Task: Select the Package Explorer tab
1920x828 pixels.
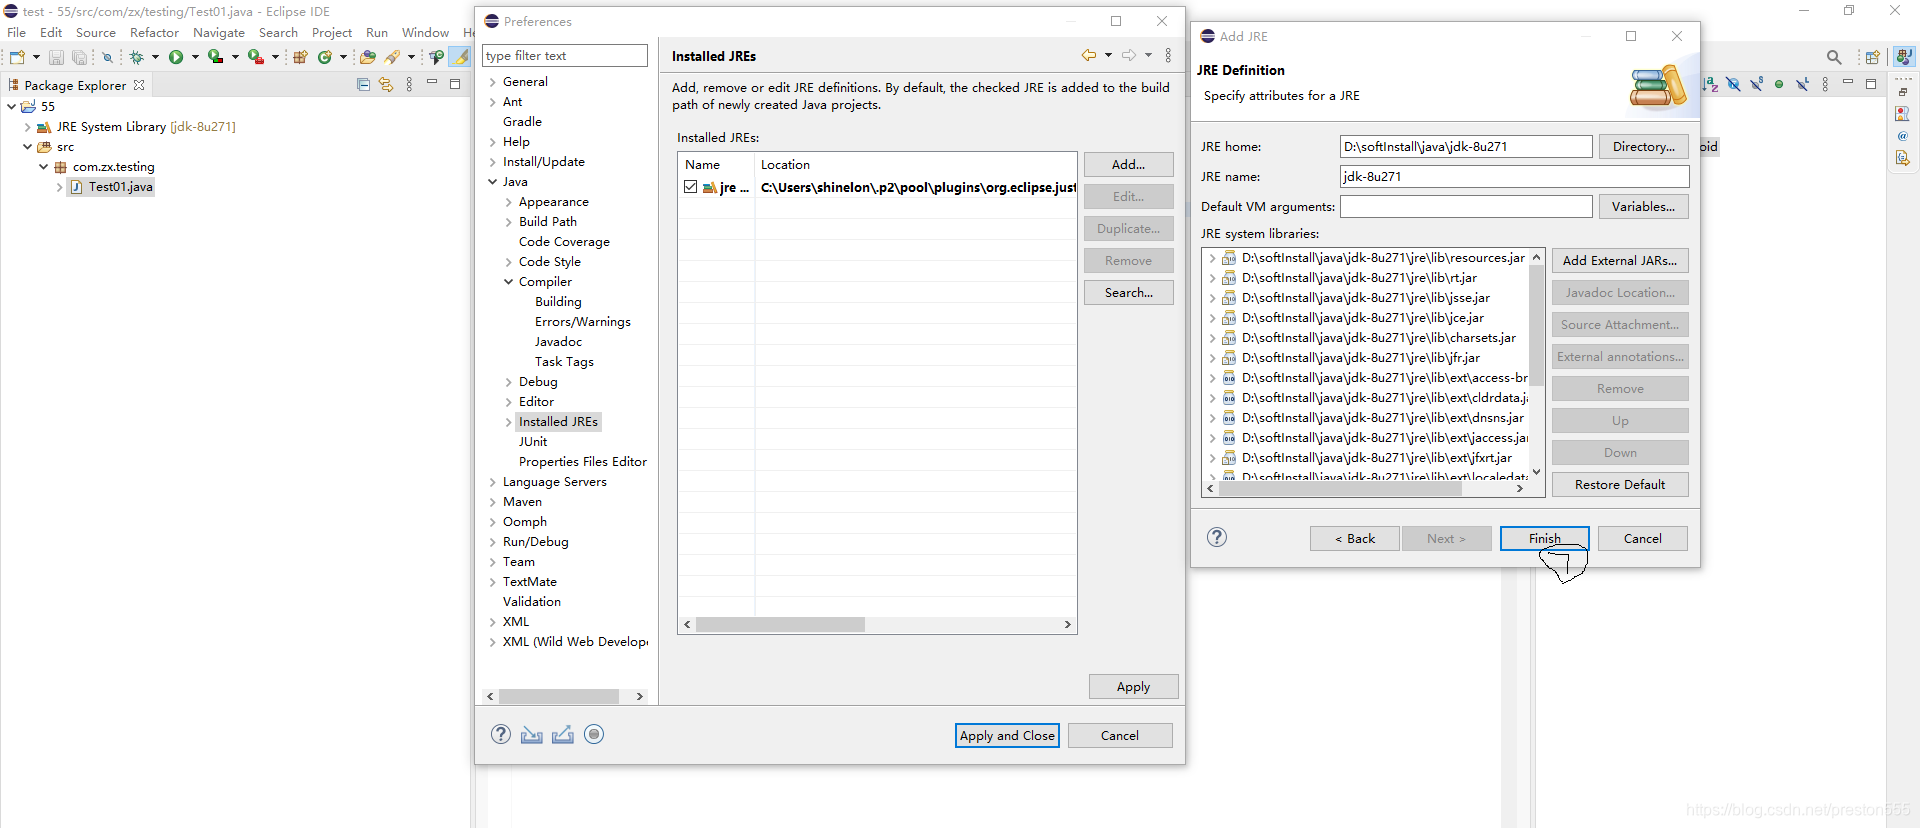Action: pos(76,85)
